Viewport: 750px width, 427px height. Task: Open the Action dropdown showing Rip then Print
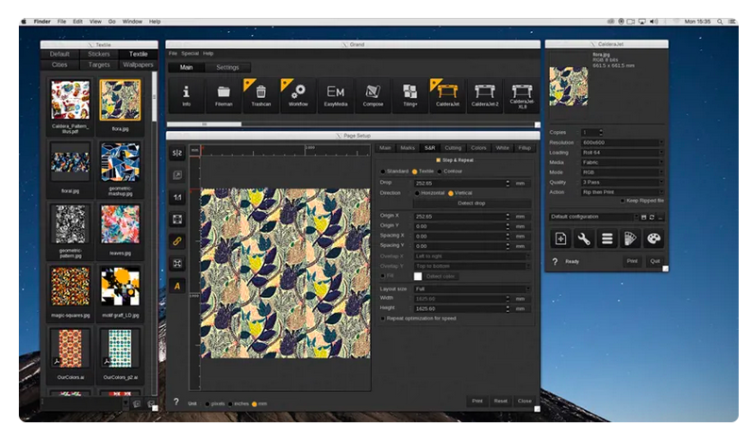click(x=622, y=192)
